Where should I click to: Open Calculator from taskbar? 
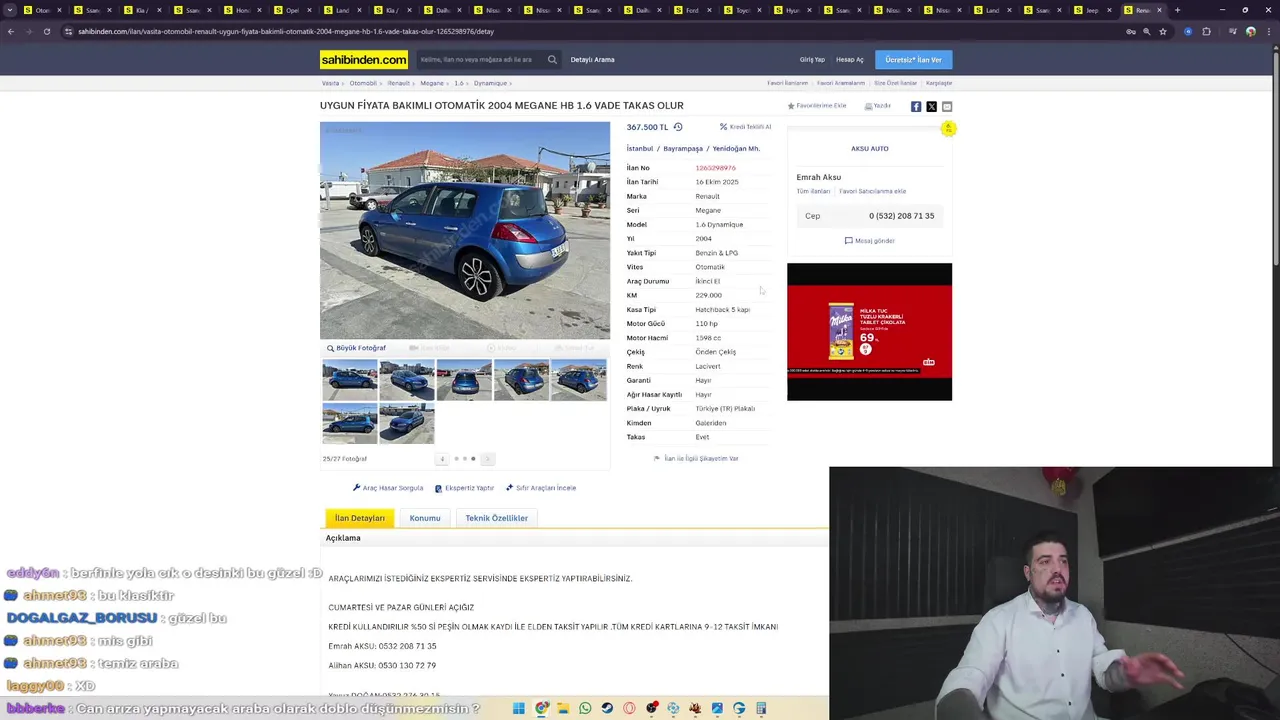[x=761, y=708]
